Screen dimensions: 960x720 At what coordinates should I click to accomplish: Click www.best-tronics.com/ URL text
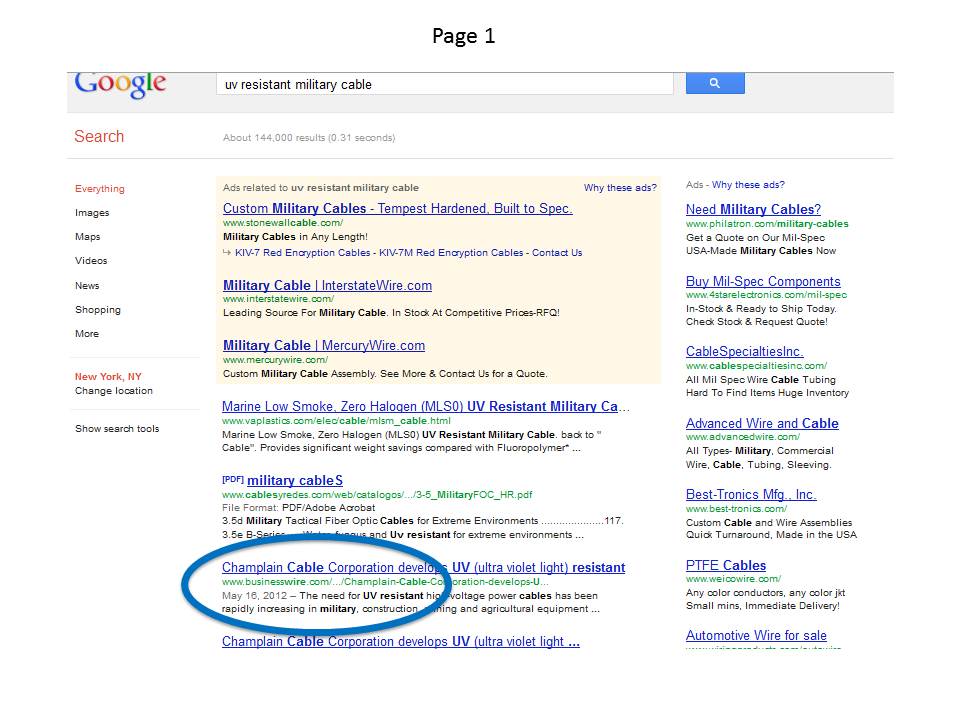(737, 509)
